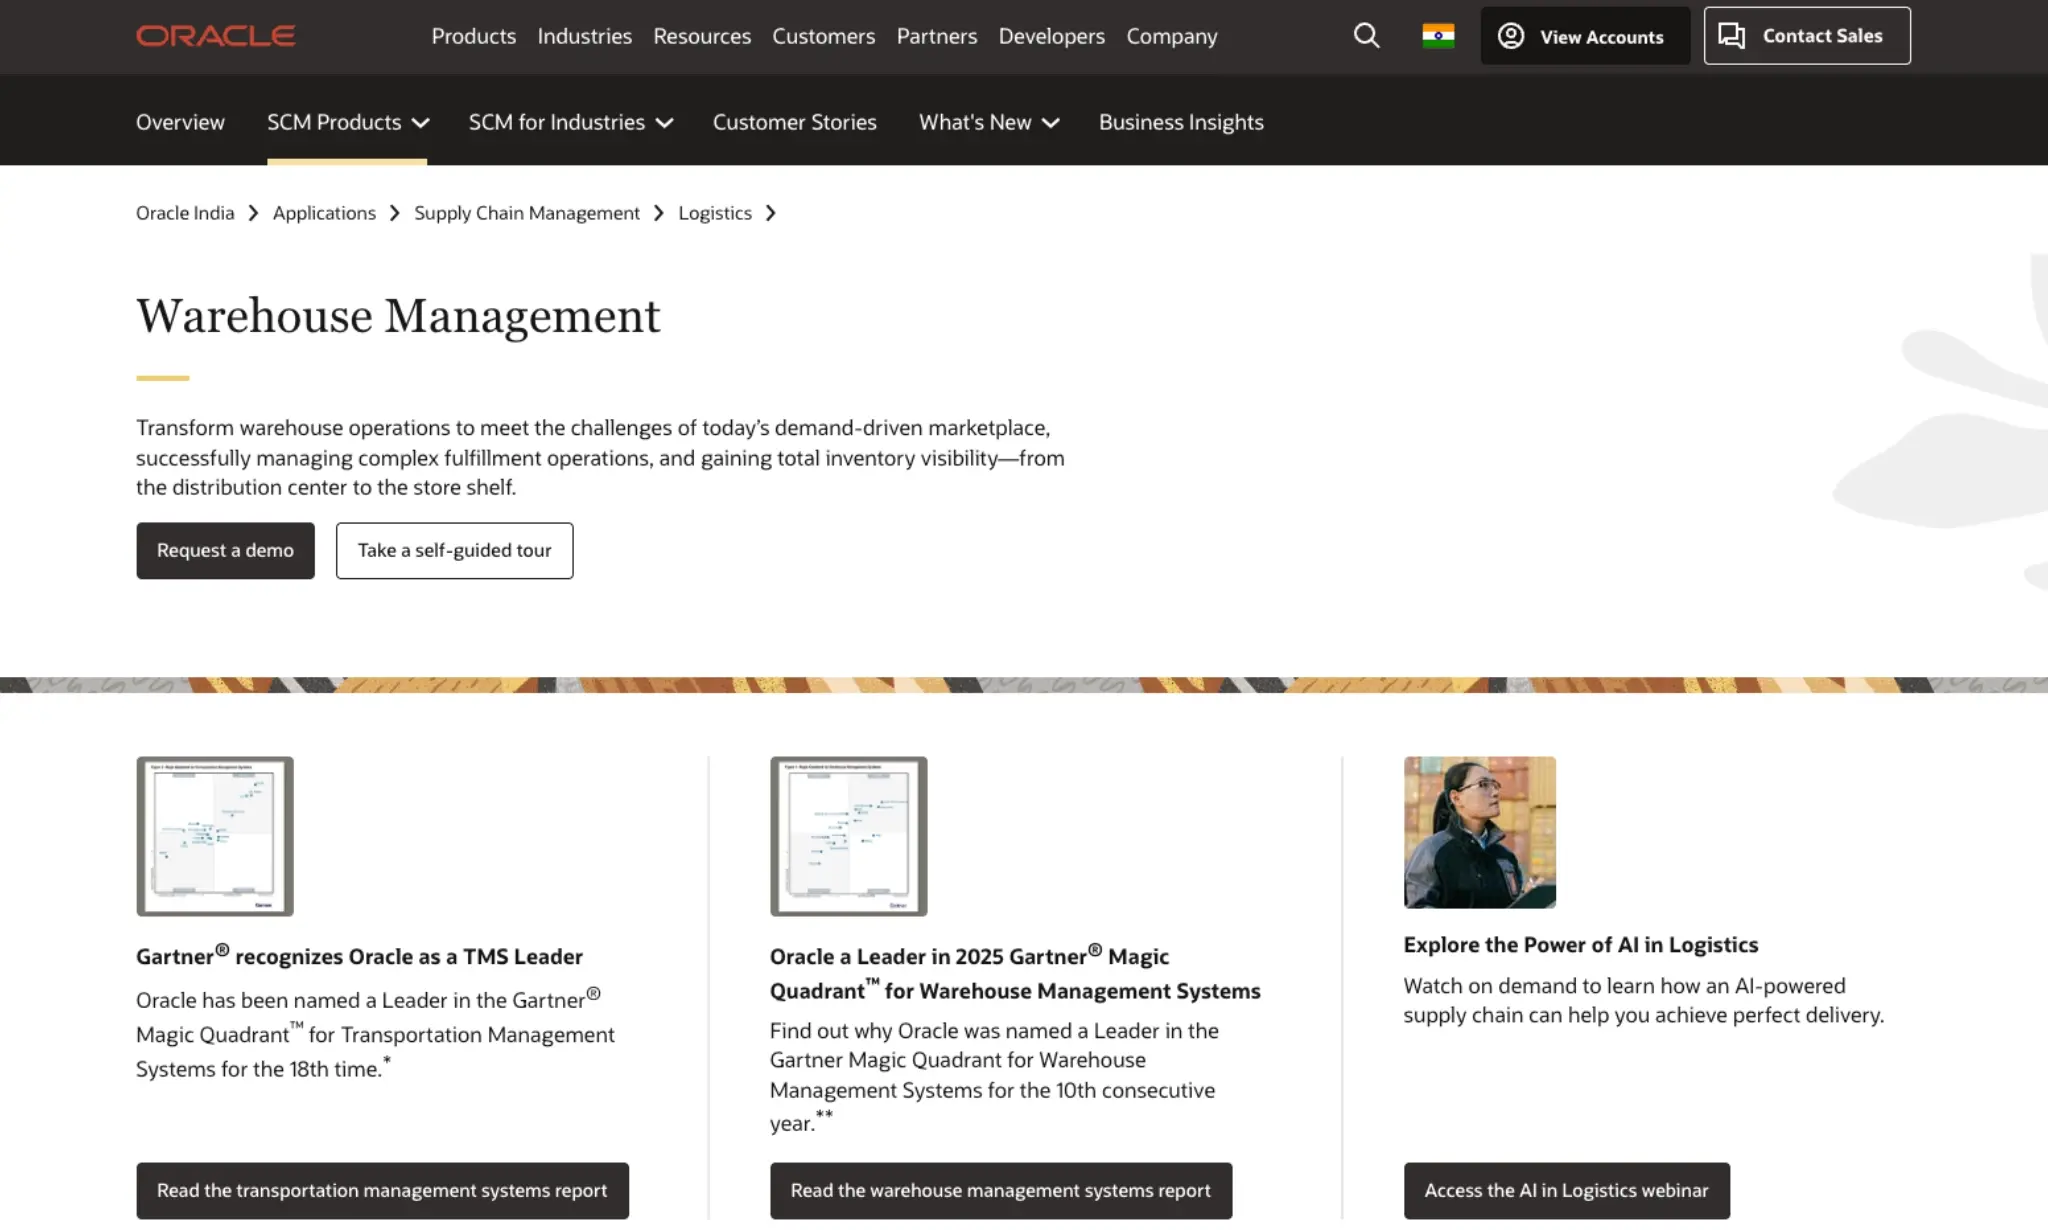Click the Request a demo button
This screenshot has width=2048, height=1230.
pyautogui.click(x=225, y=550)
